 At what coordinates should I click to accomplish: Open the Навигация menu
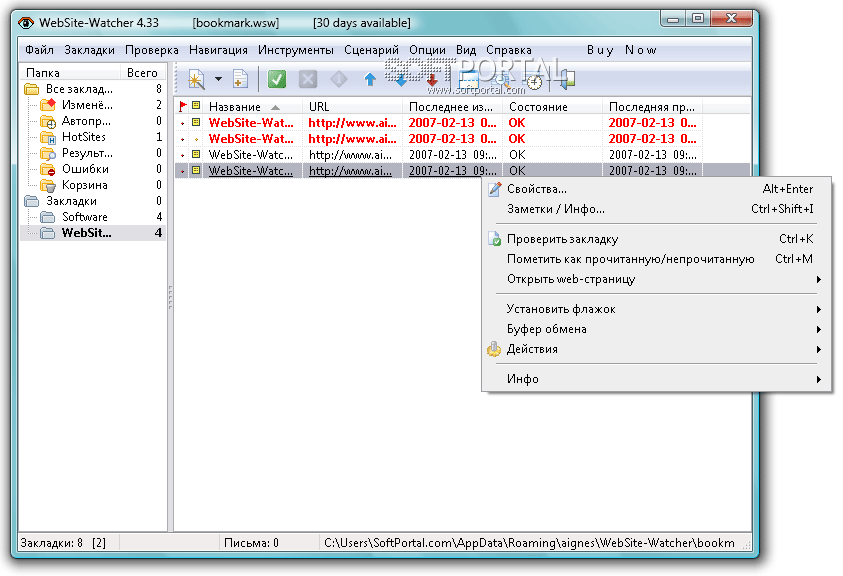click(x=218, y=50)
